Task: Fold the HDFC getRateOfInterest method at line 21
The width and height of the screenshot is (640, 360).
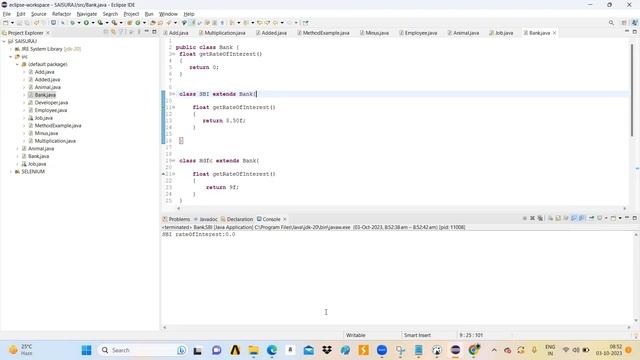Action: coord(173,174)
